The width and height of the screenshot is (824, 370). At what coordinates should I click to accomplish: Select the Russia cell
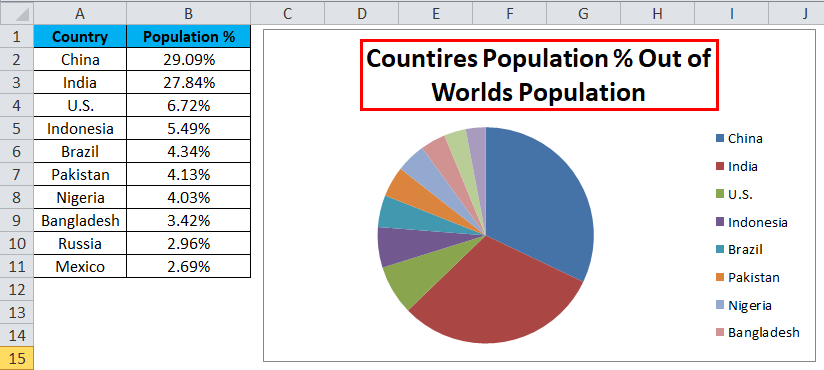[80, 244]
